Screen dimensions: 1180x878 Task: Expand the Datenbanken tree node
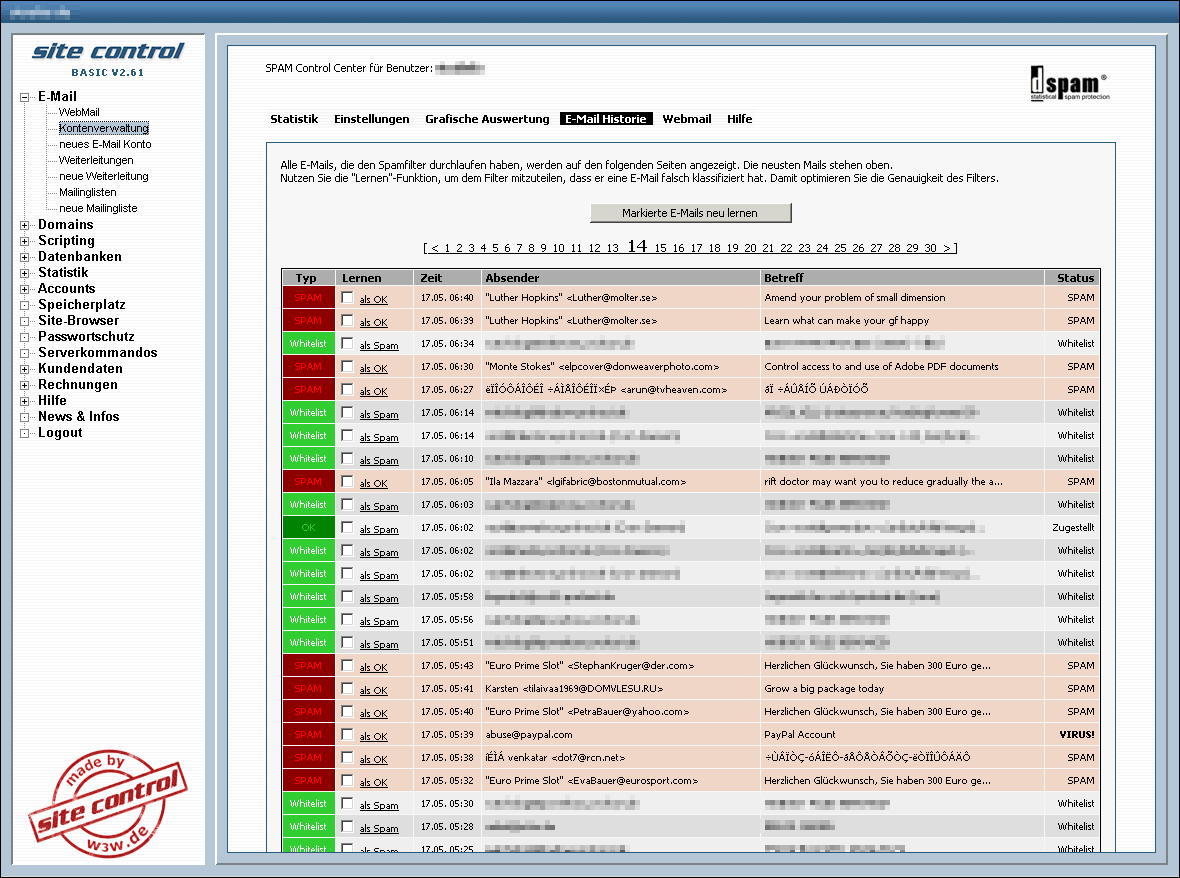[24, 257]
